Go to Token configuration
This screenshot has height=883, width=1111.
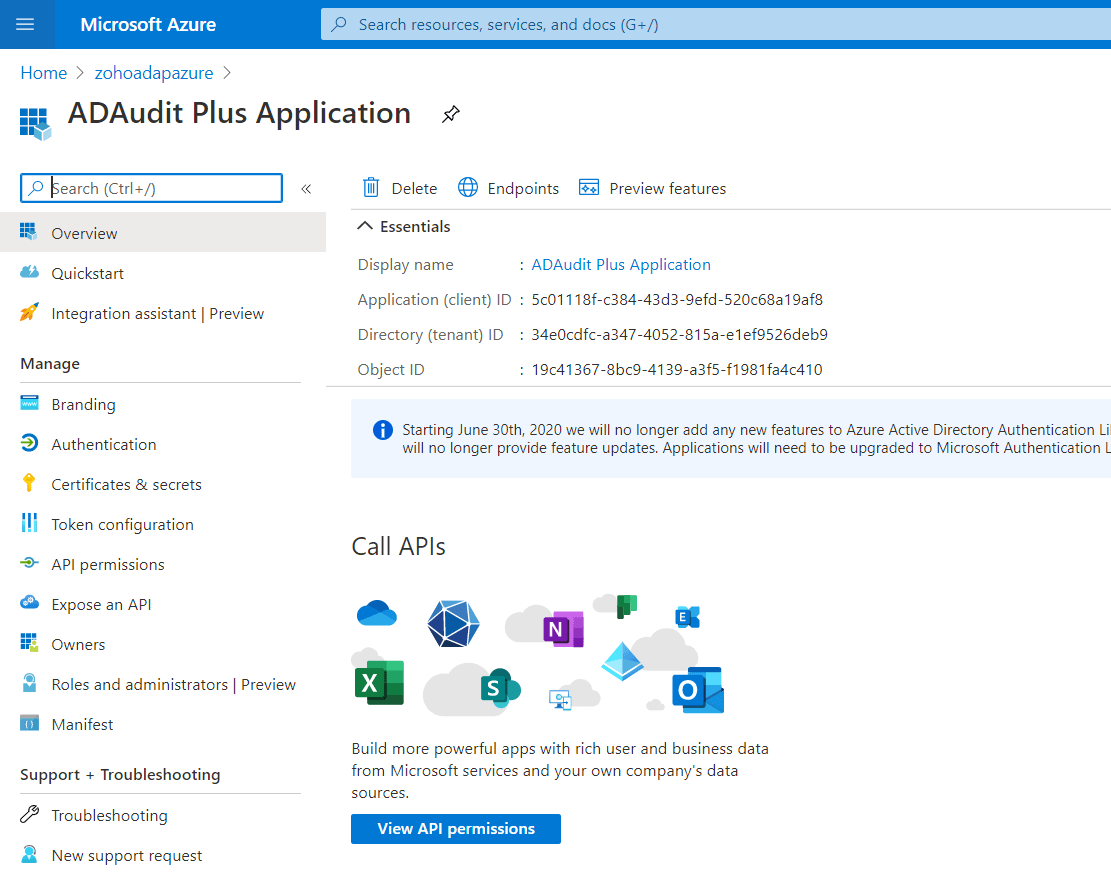click(x=122, y=524)
